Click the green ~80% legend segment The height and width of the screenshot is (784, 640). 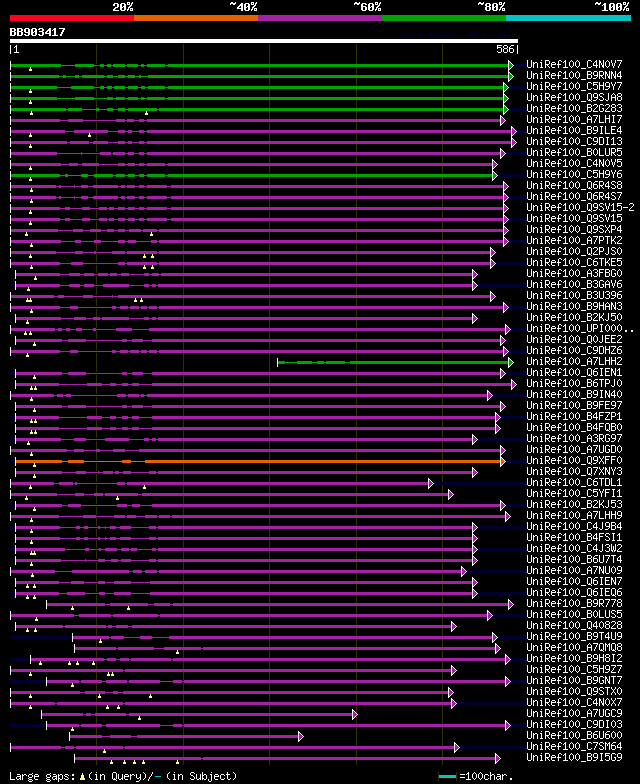coord(444,18)
